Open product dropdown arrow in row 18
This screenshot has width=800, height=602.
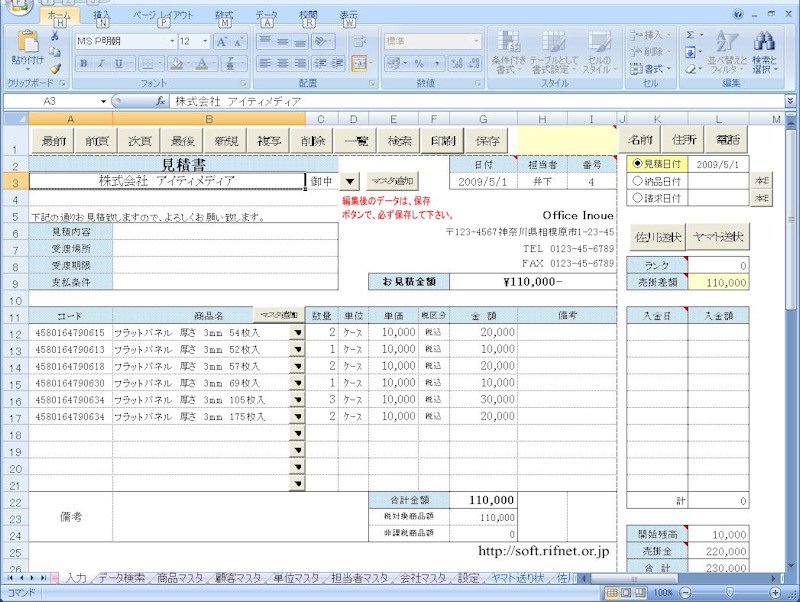coord(297,434)
